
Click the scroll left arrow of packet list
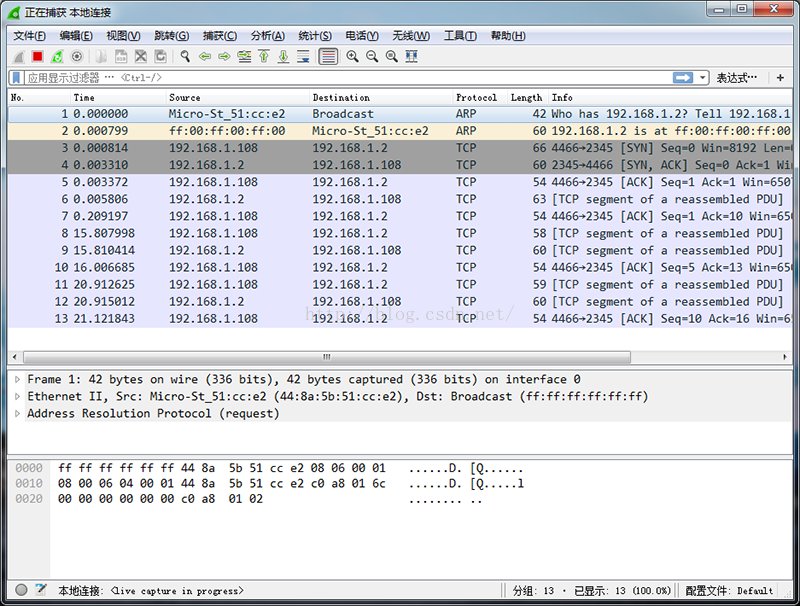click(14, 357)
